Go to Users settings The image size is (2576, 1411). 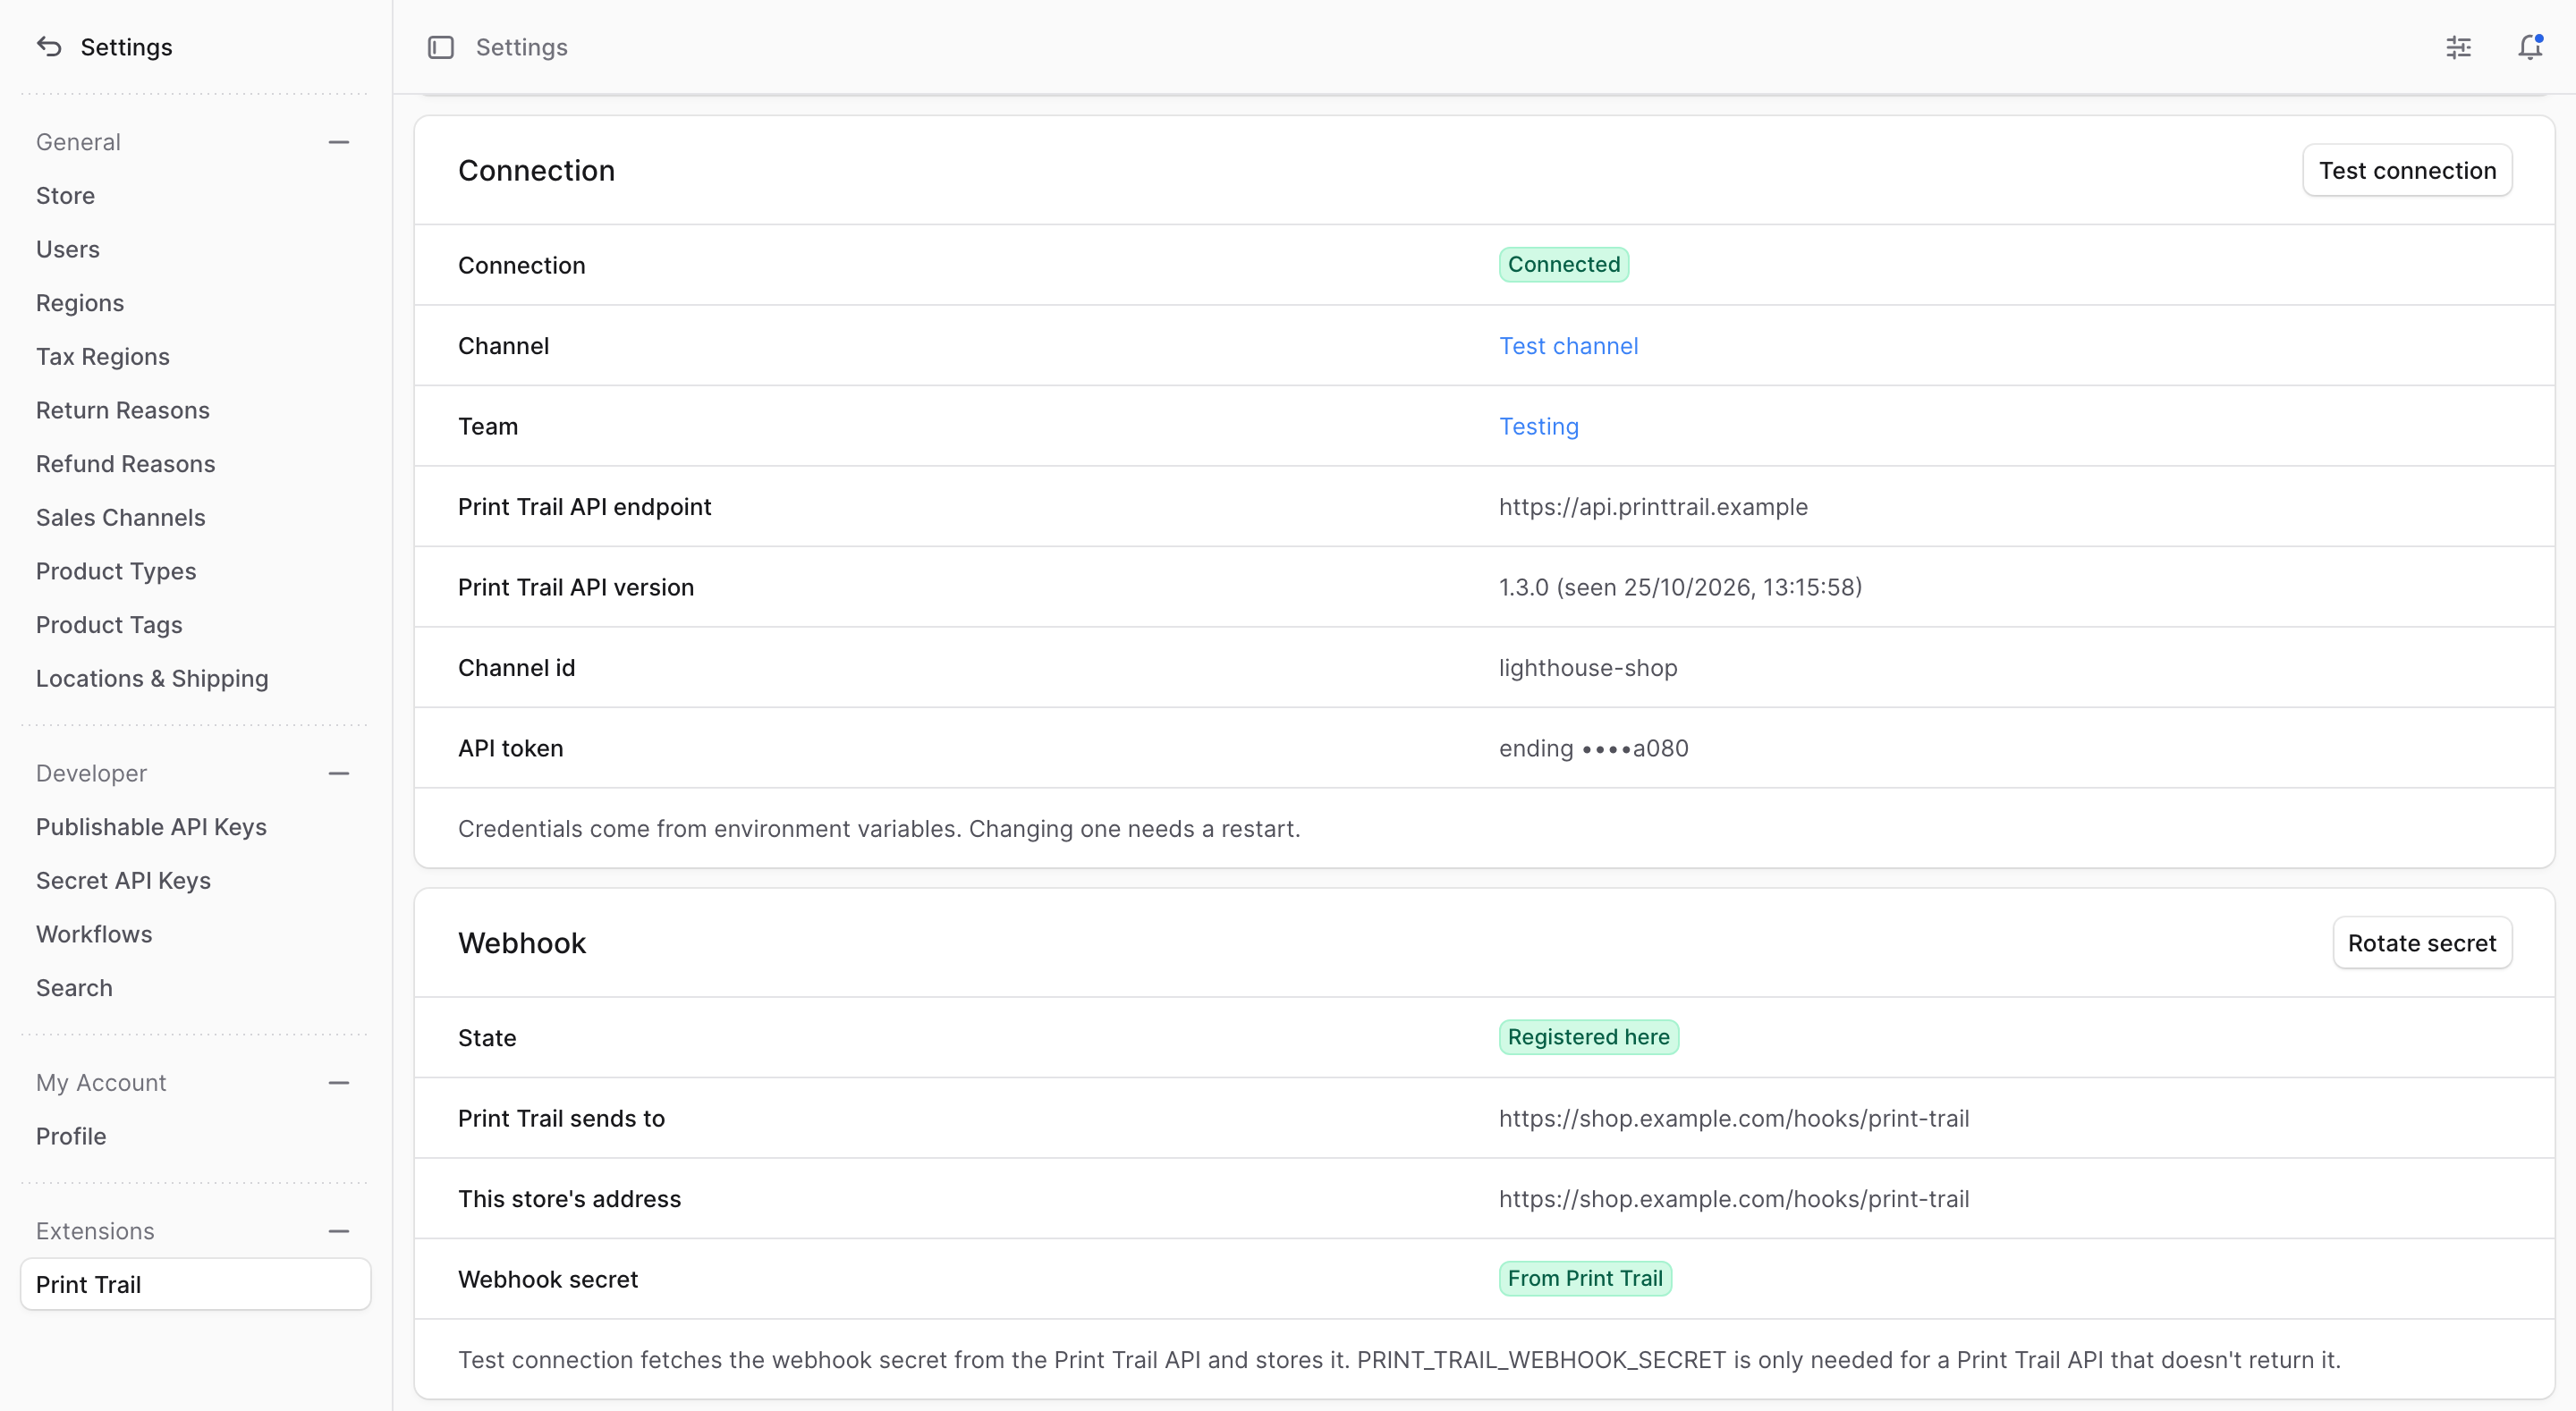coord(196,249)
